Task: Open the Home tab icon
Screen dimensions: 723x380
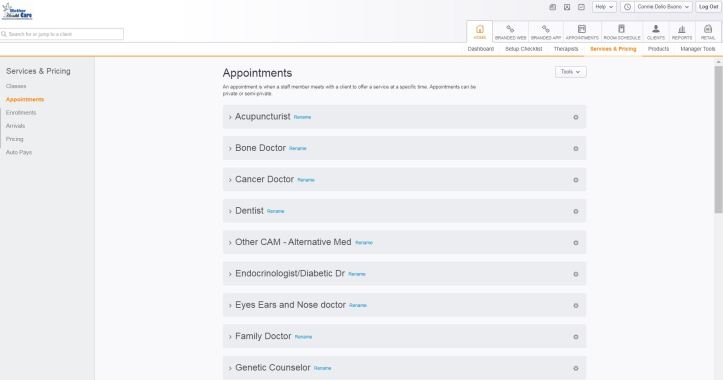Action: (x=480, y=30)
